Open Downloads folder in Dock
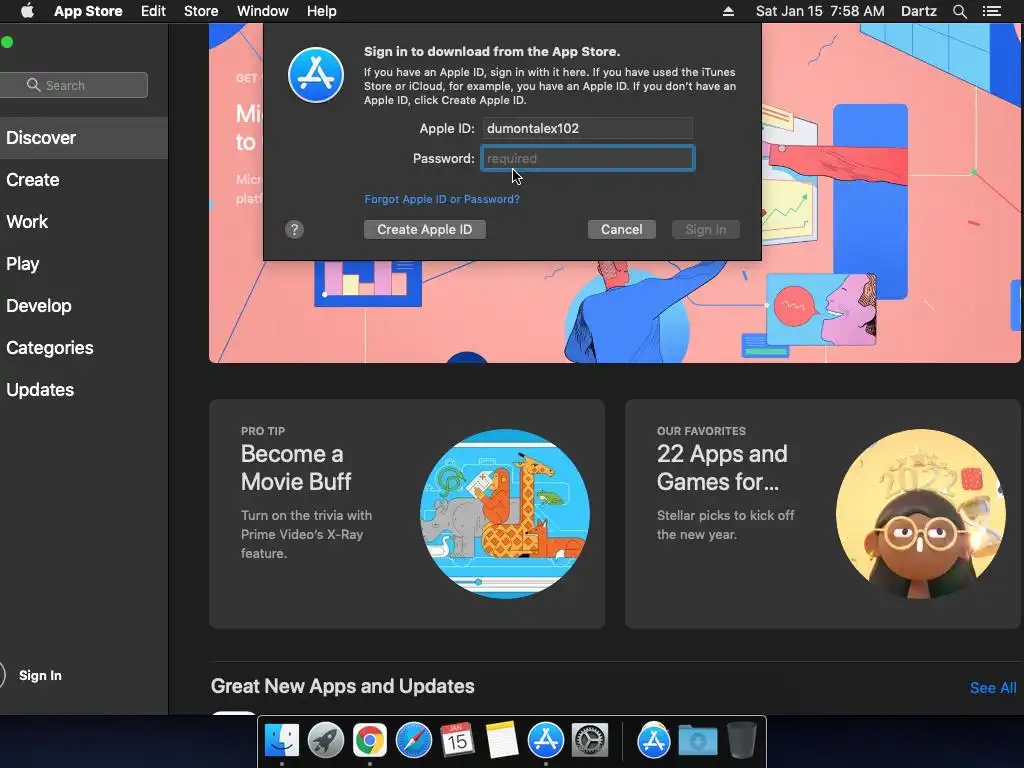Screen dimensions: 1024x768 click(x=697, y=740)
